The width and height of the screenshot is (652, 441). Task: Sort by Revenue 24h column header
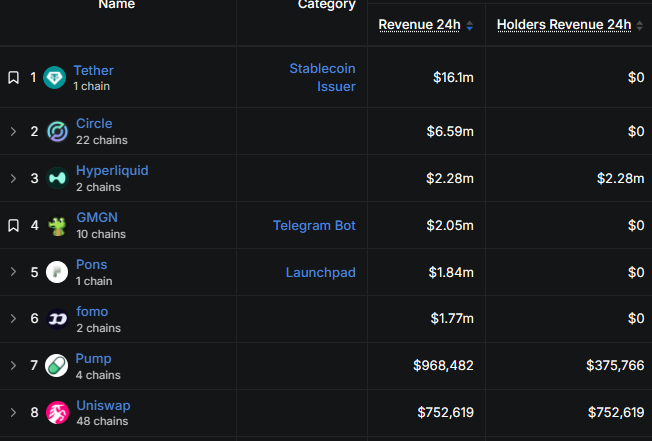tap(419, 25)
